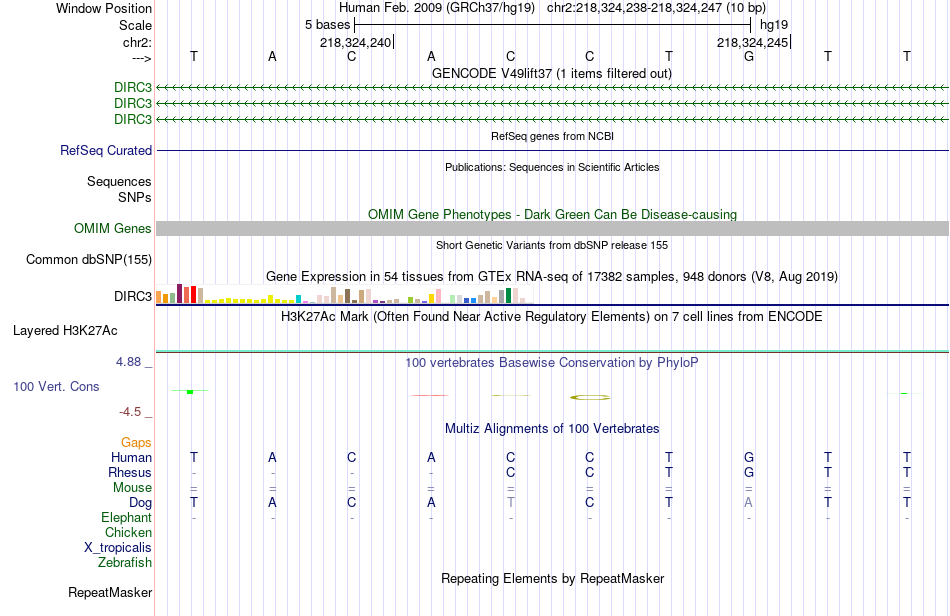The height and width of the screenshot is (616, 950).
Task: Click the GENCODE V49lift37 track title
Action: pyautogui.click(x=552, y=73)
